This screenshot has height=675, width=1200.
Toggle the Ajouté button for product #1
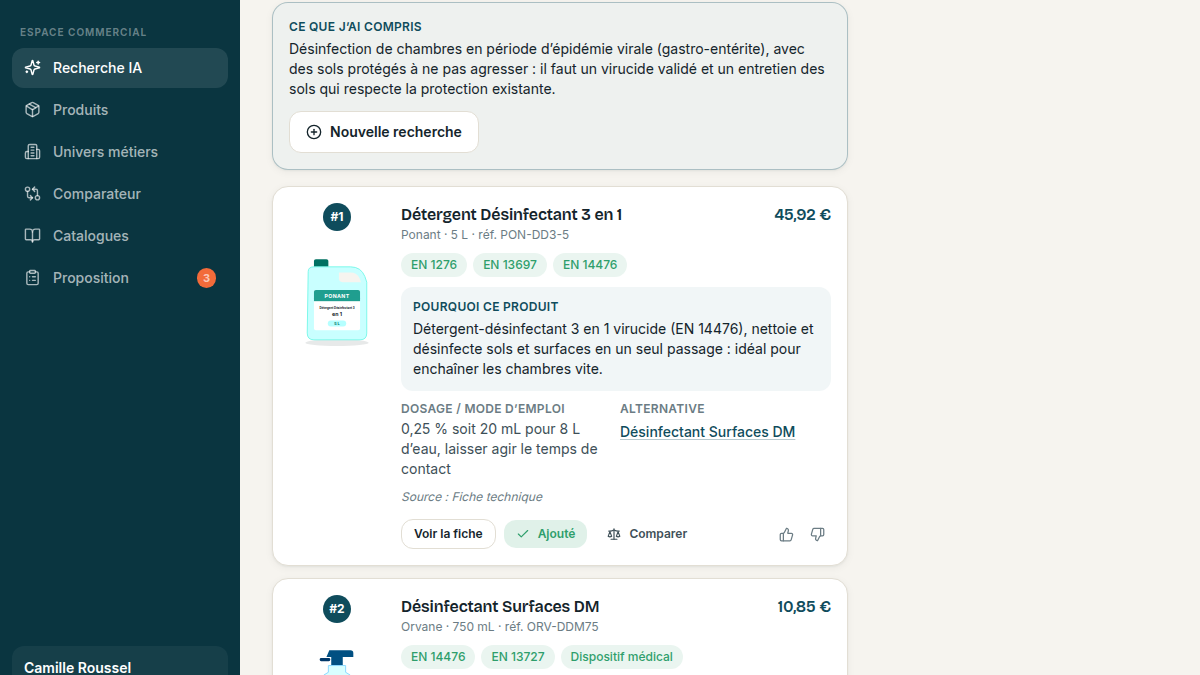point(545,534)
